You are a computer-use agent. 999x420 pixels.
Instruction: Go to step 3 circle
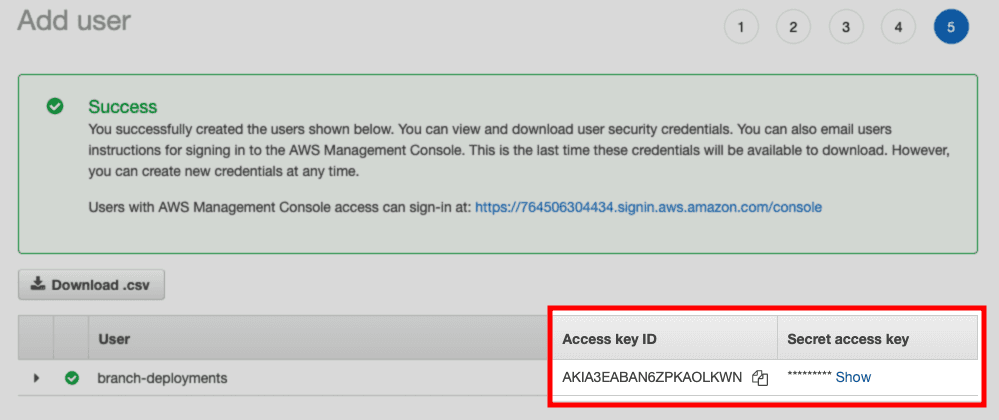[x=846, y=27]
